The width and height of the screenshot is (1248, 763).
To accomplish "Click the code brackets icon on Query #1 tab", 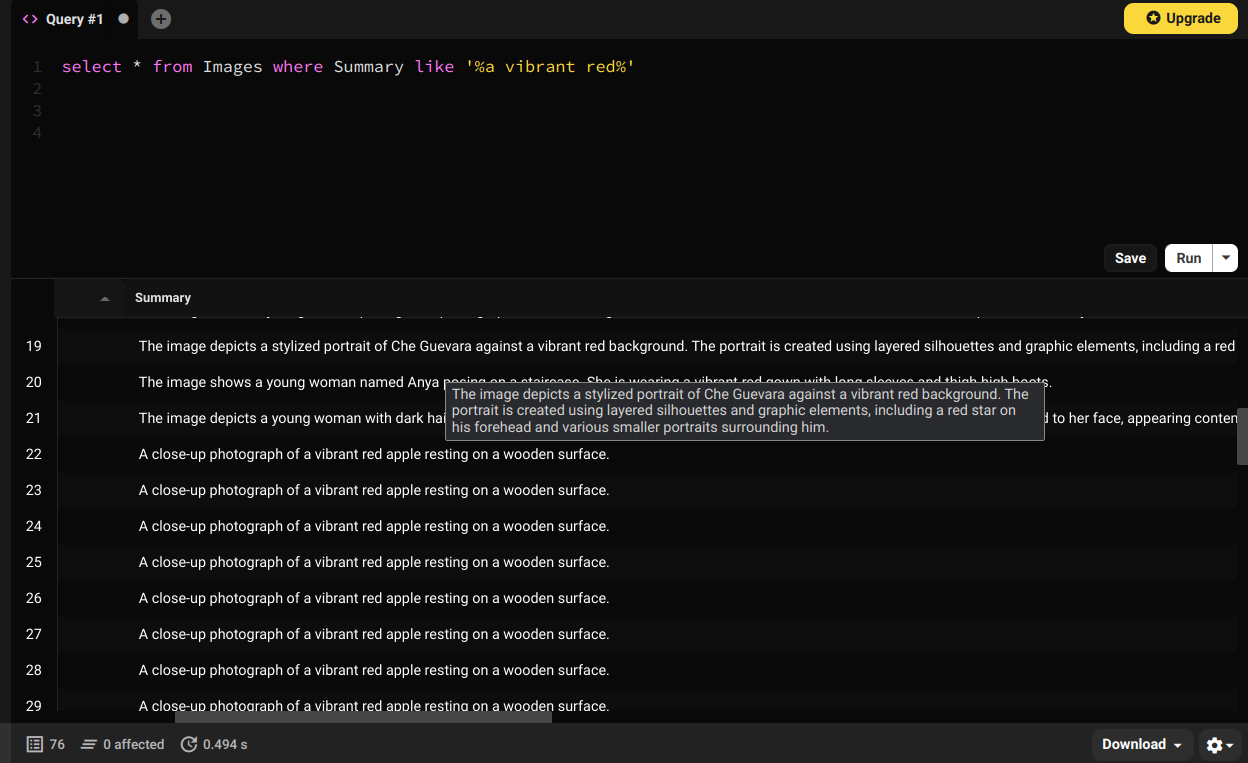I will [30, 19].
